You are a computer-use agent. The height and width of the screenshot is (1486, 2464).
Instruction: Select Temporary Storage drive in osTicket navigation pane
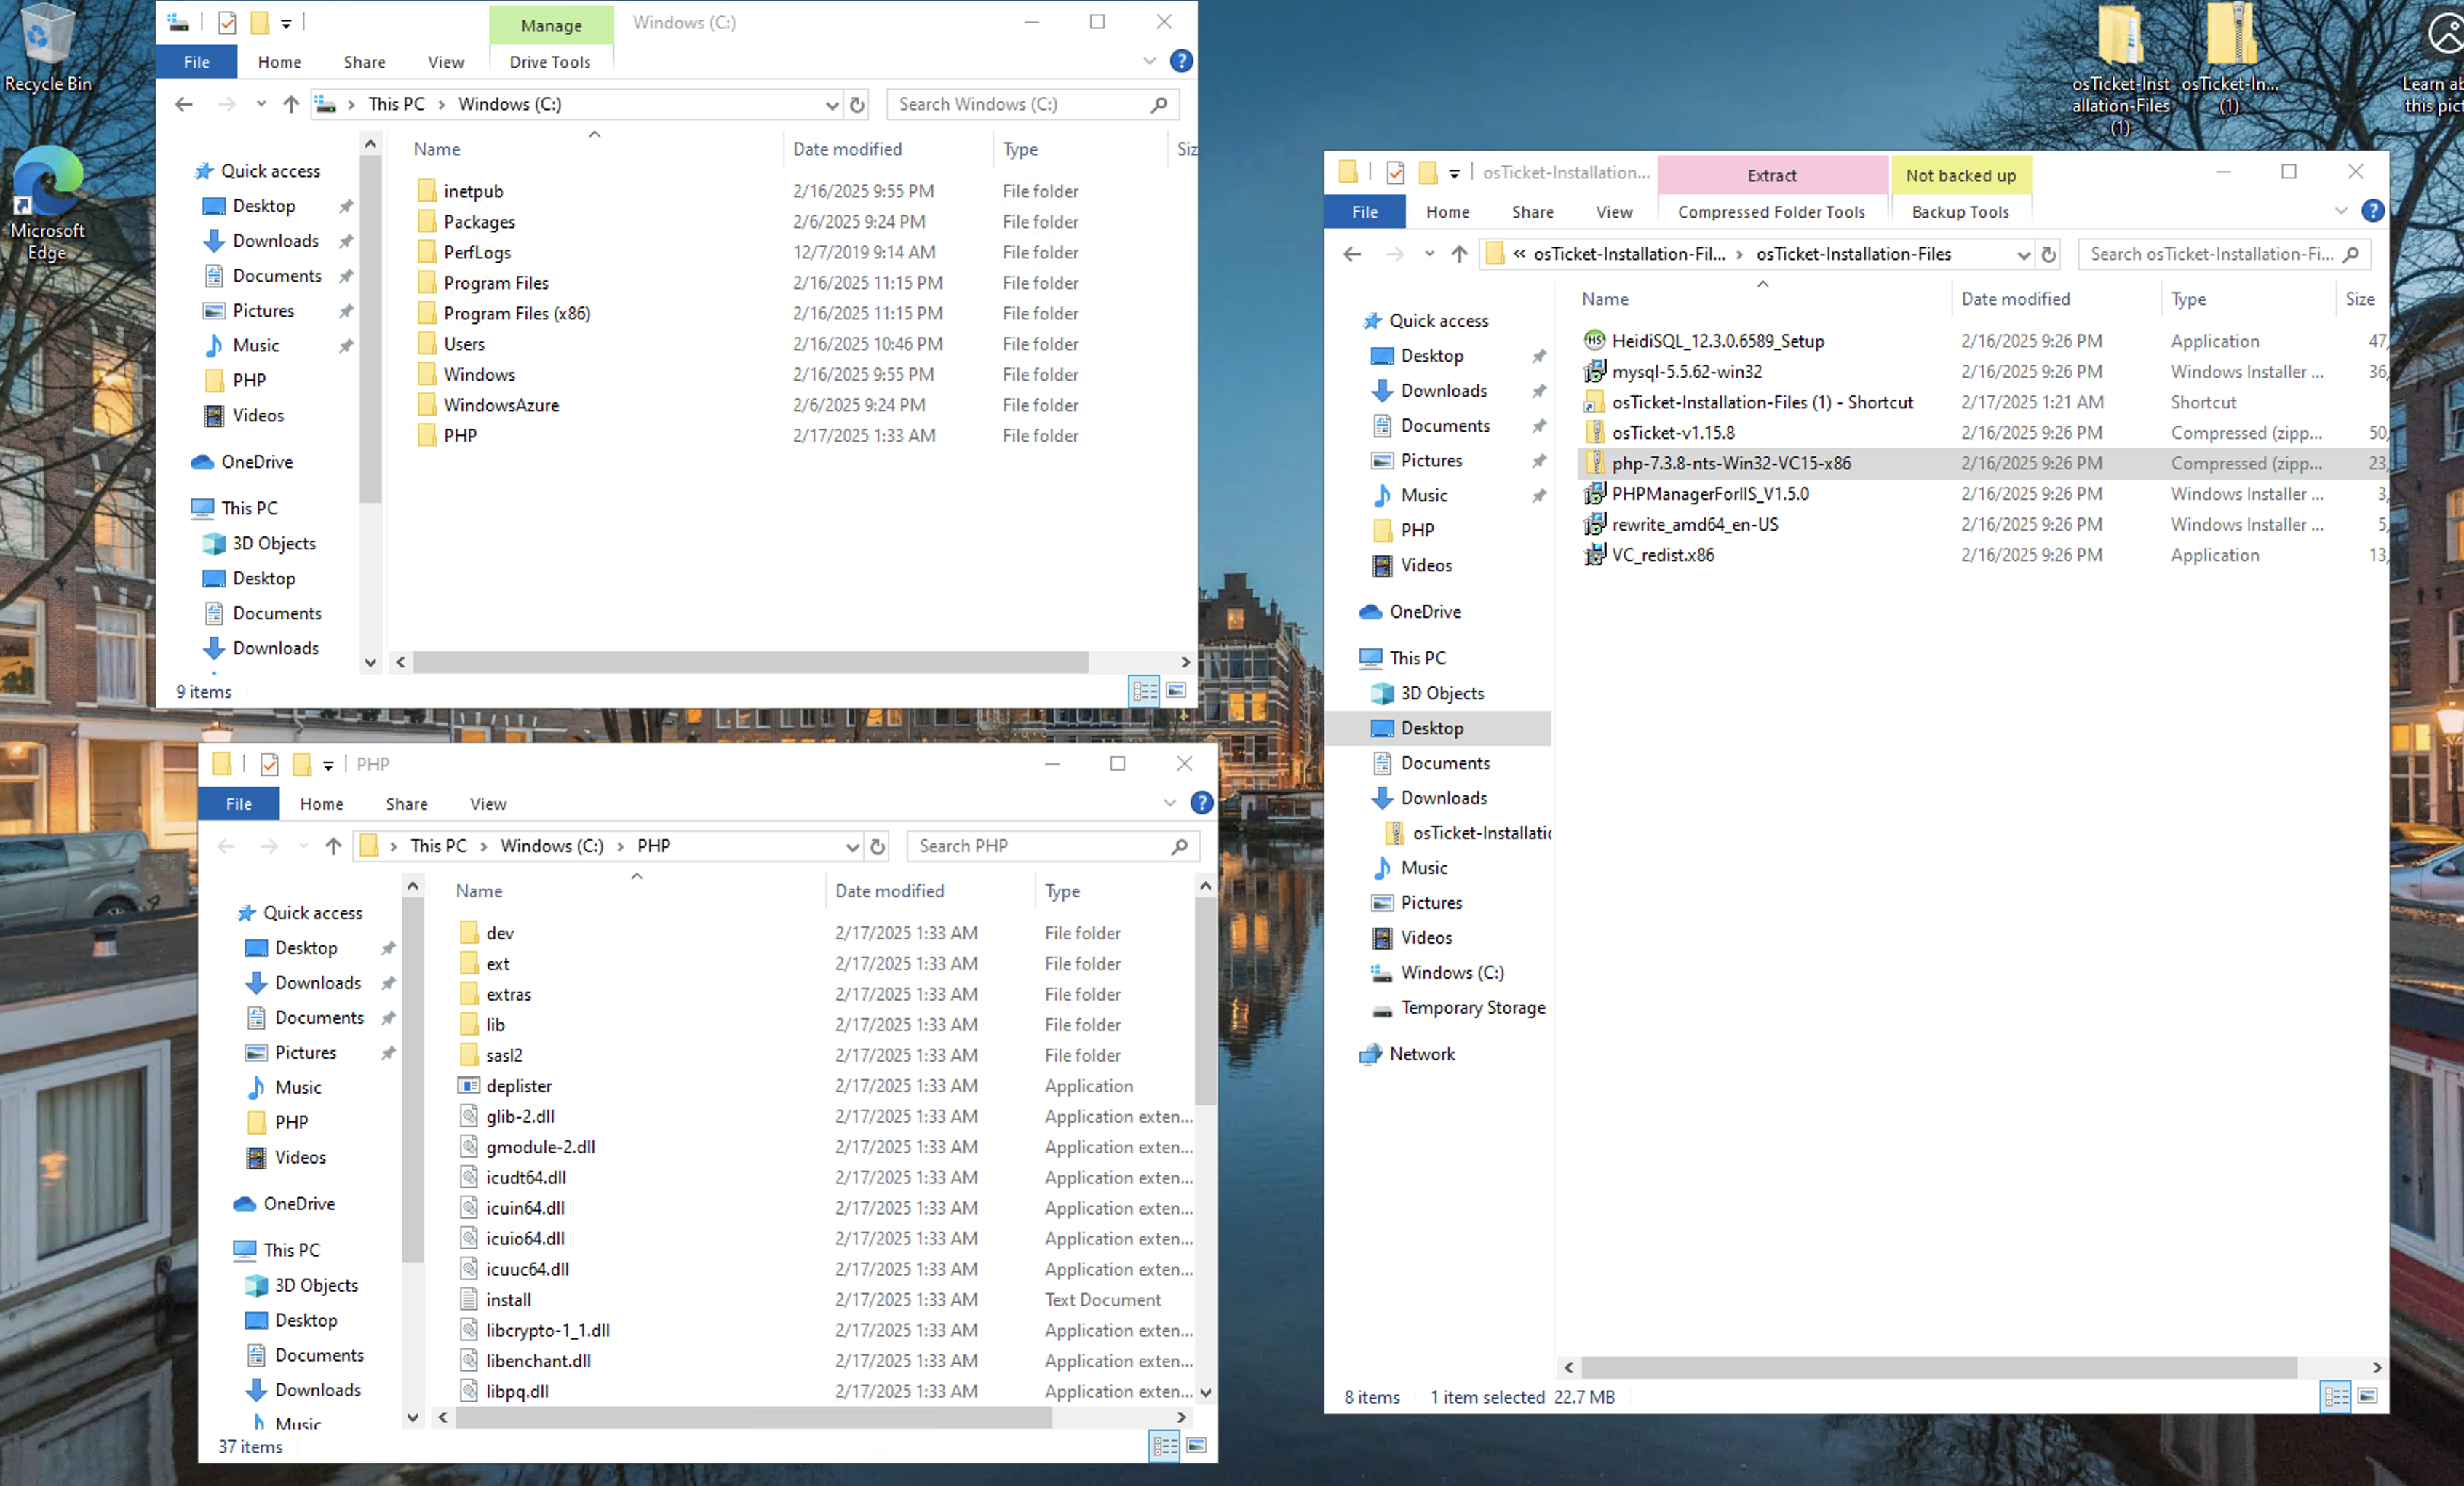1473,1008
